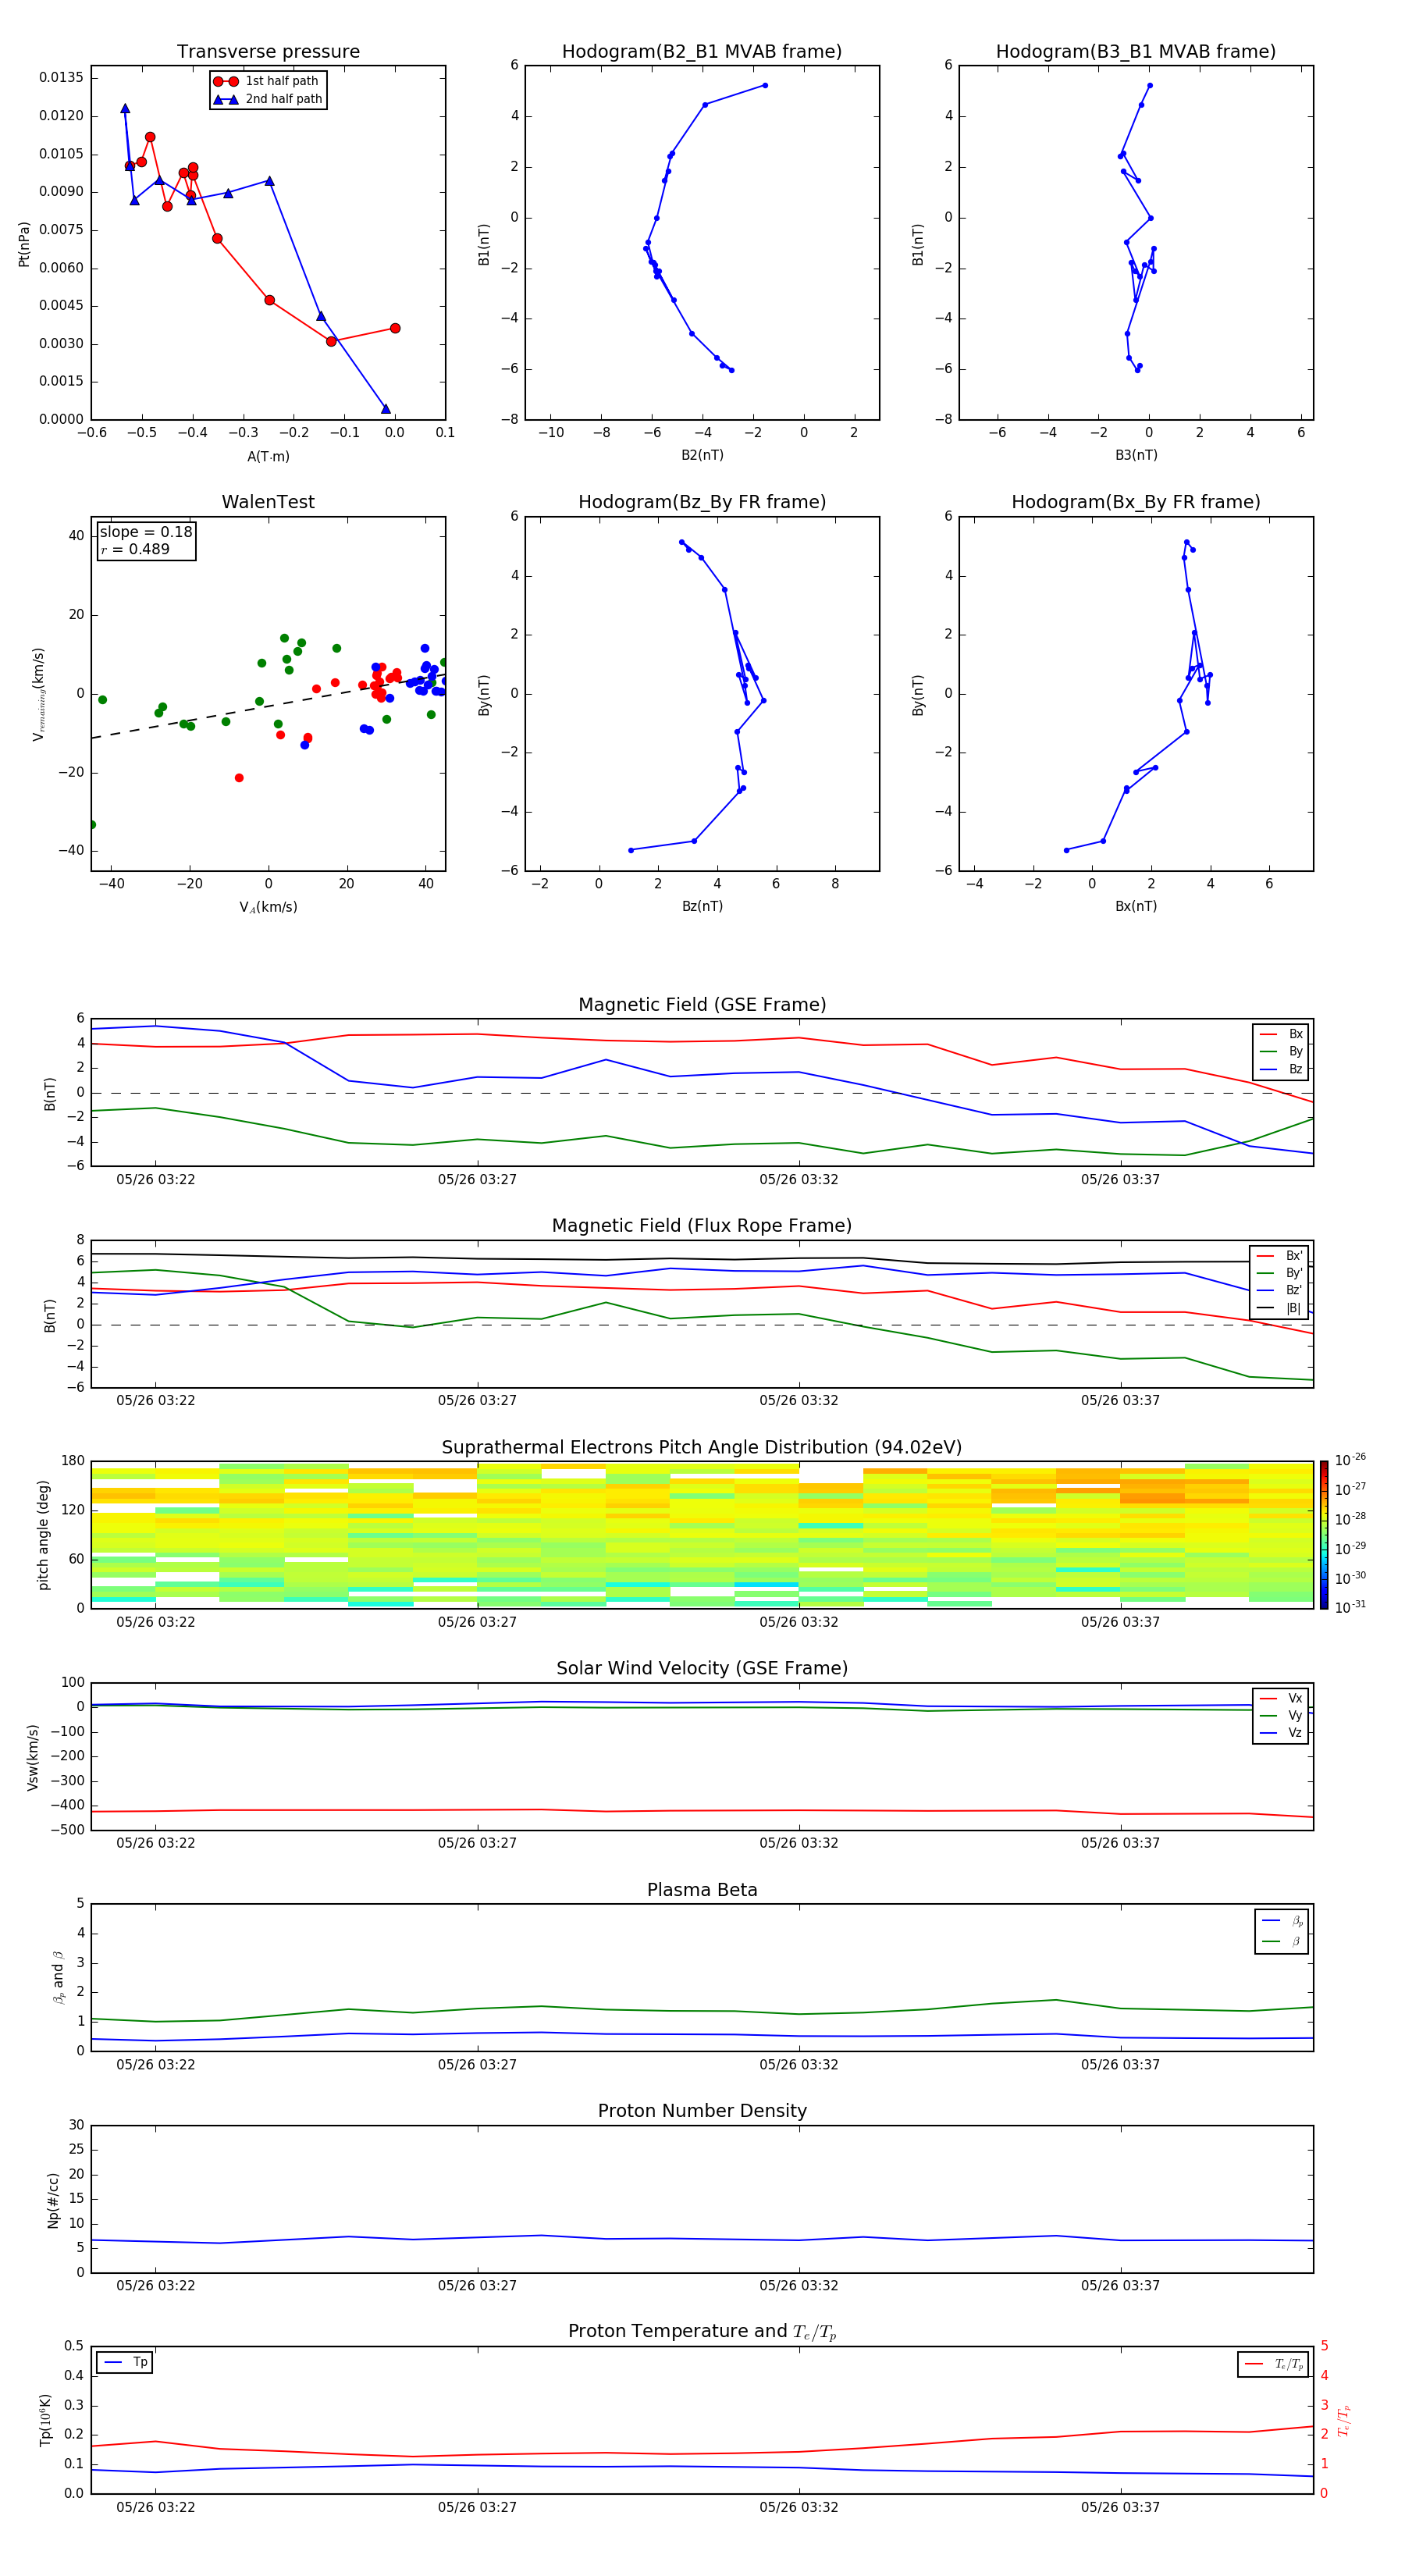Screen dimensions: 1405x2576
Task: Click the 'slope = 0.18' annotation text
Action: (x=146, y=532)
